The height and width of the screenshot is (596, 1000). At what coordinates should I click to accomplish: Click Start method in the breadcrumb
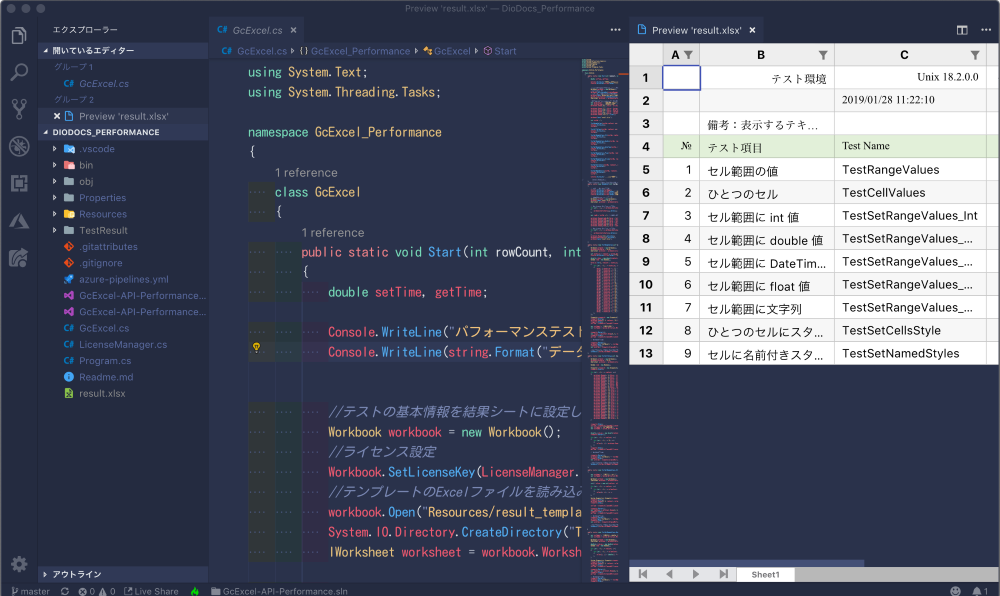(505, 51)
